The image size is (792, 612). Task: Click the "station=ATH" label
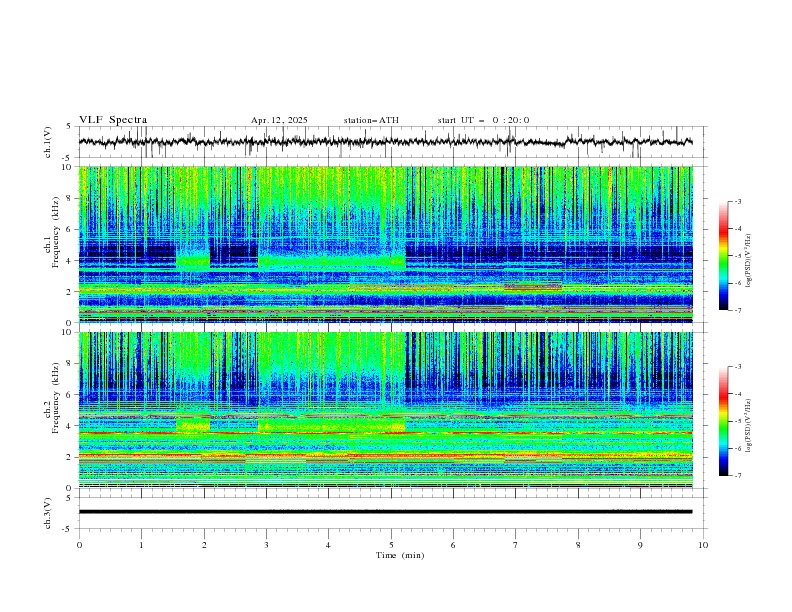tap(371, 120)
